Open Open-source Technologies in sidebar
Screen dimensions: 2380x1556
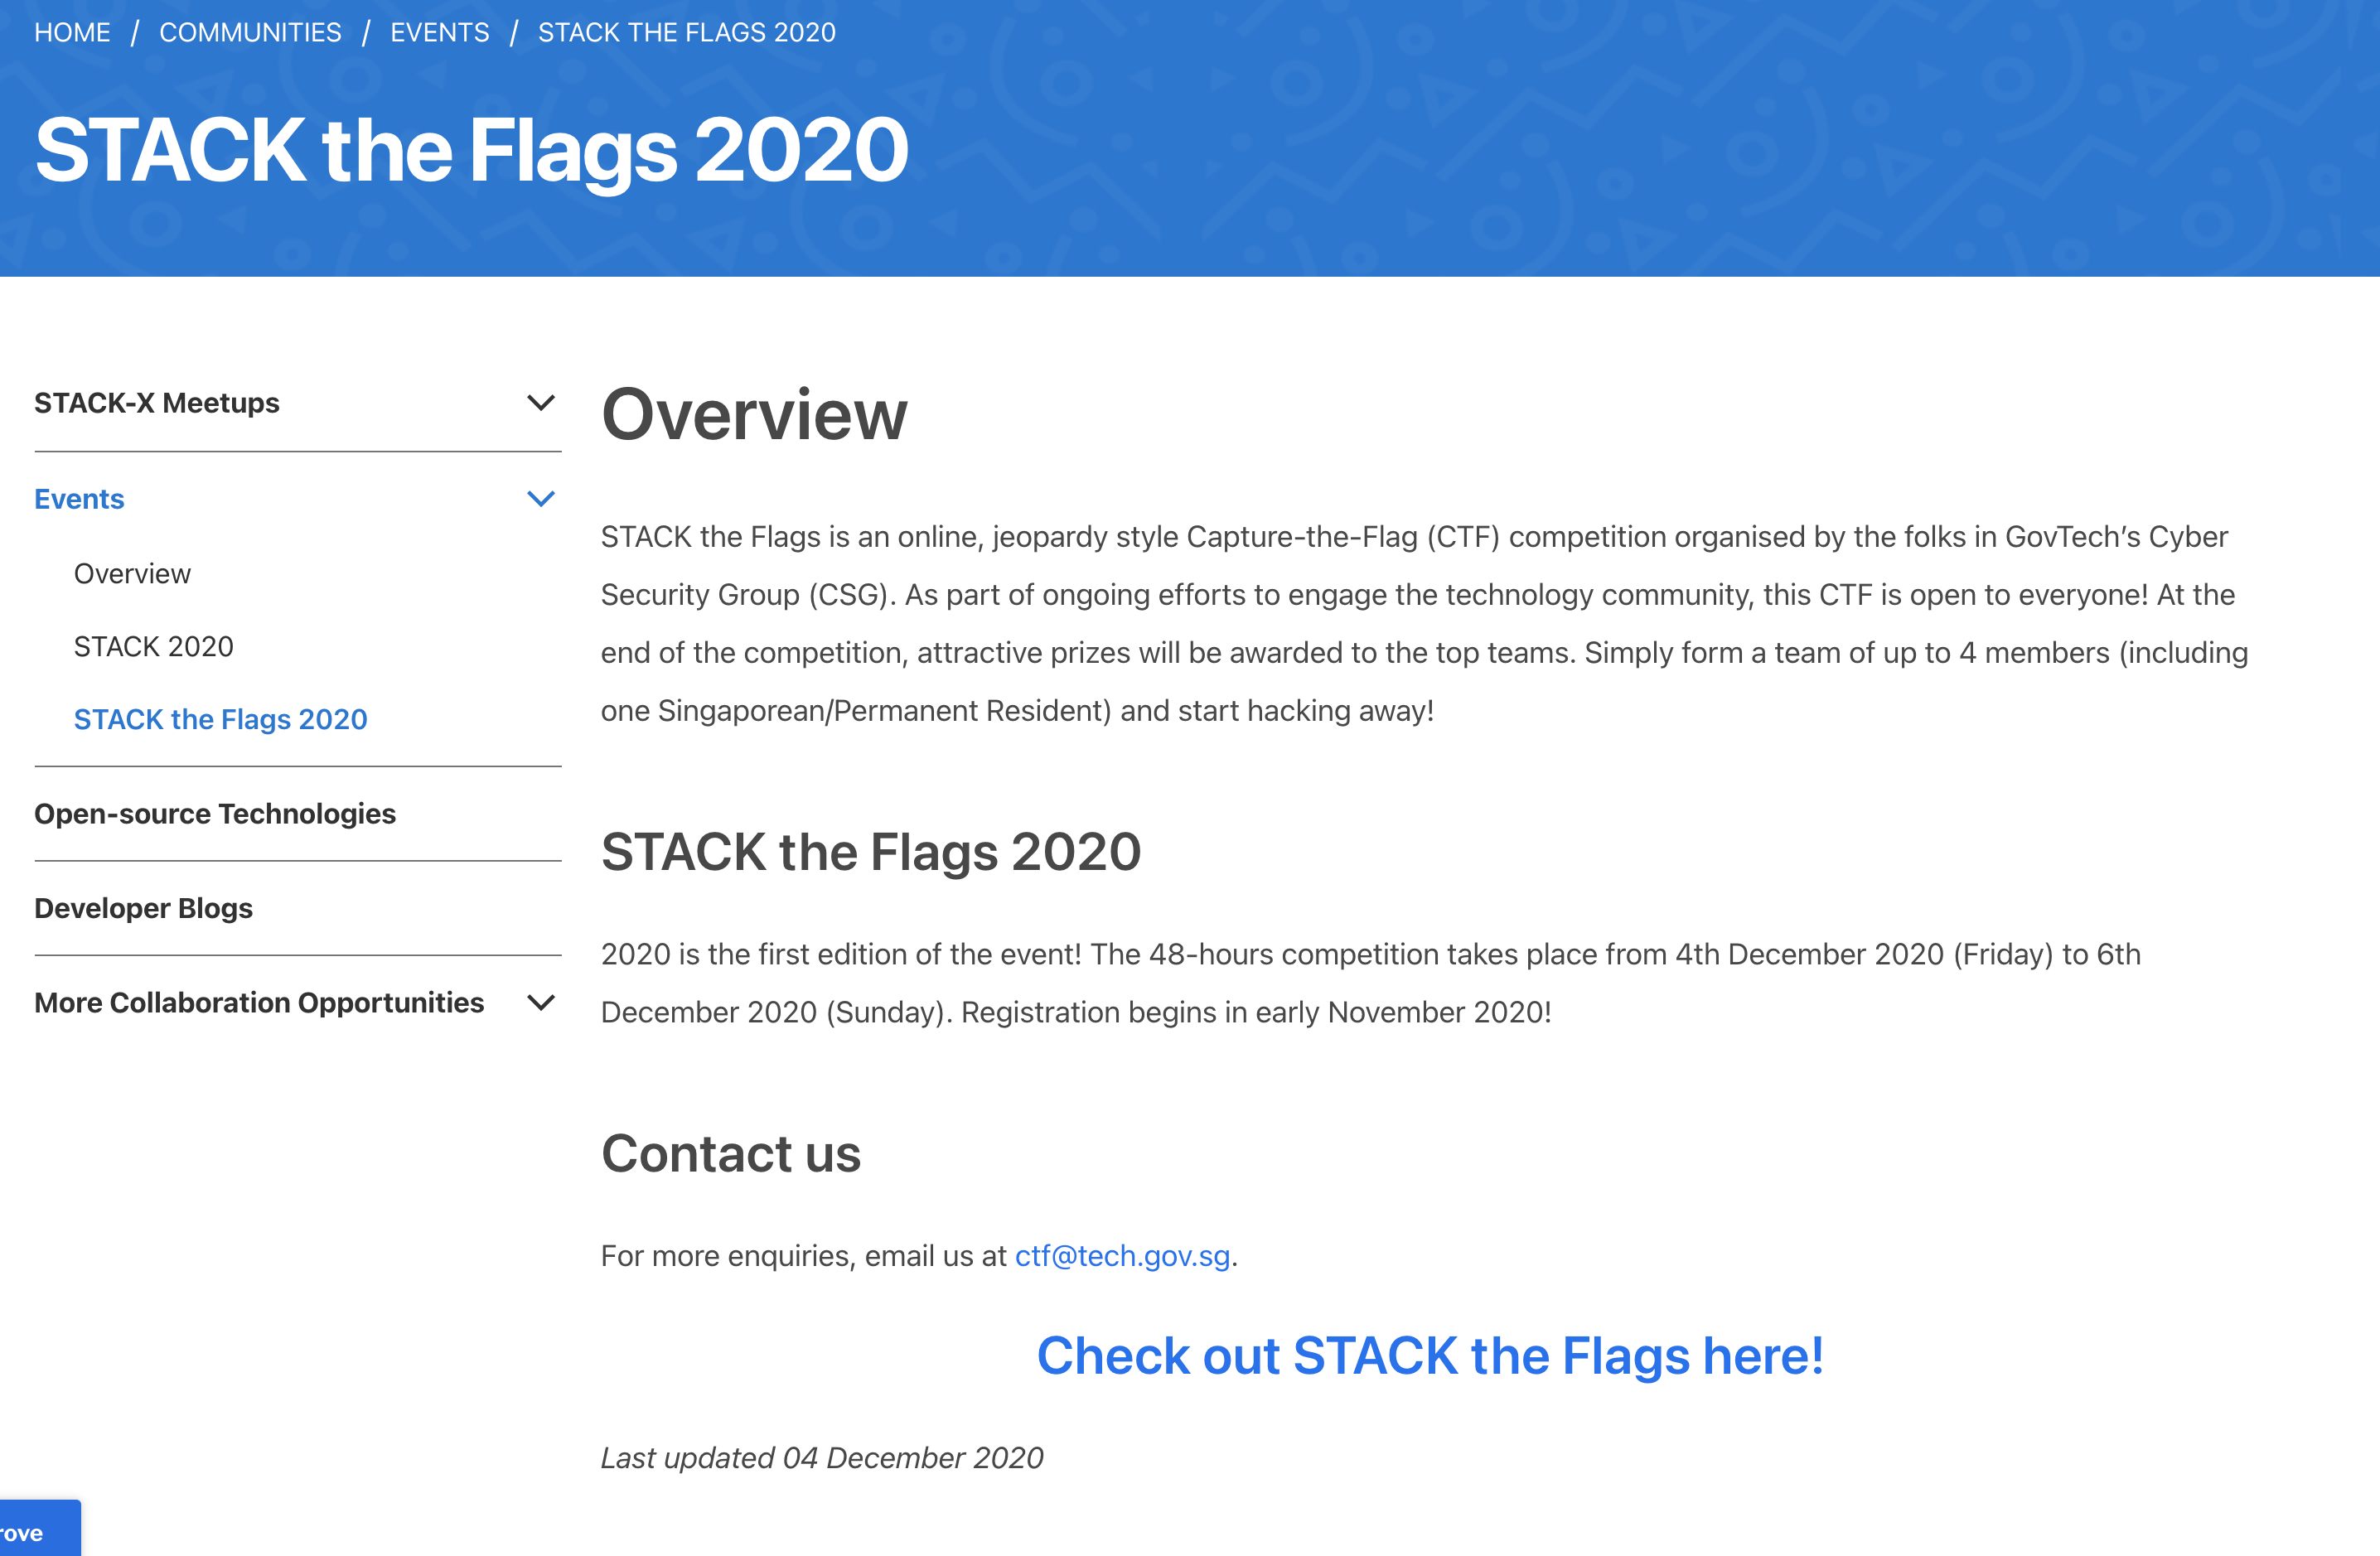point(215,814)
